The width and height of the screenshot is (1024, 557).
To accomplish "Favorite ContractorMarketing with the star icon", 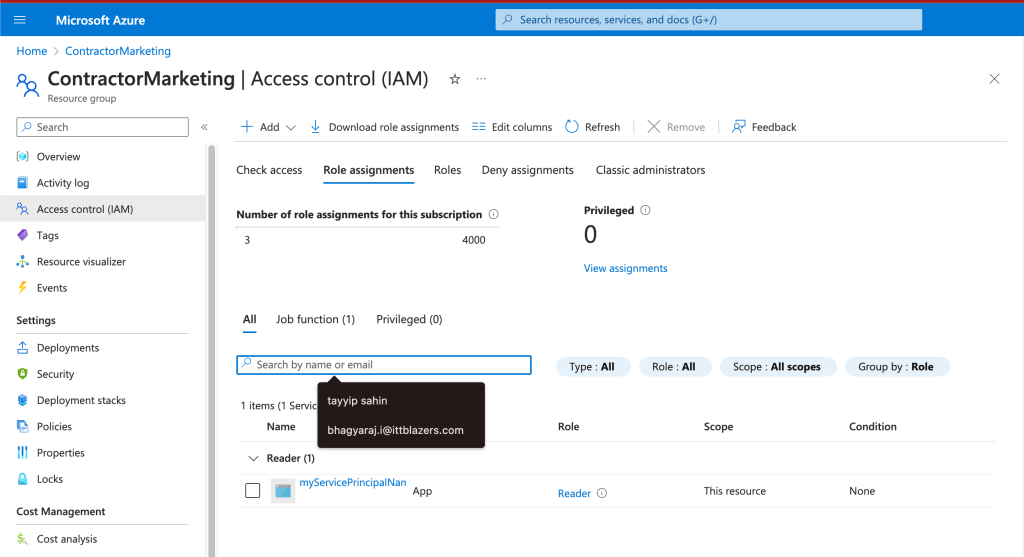I will coord(455,79).
